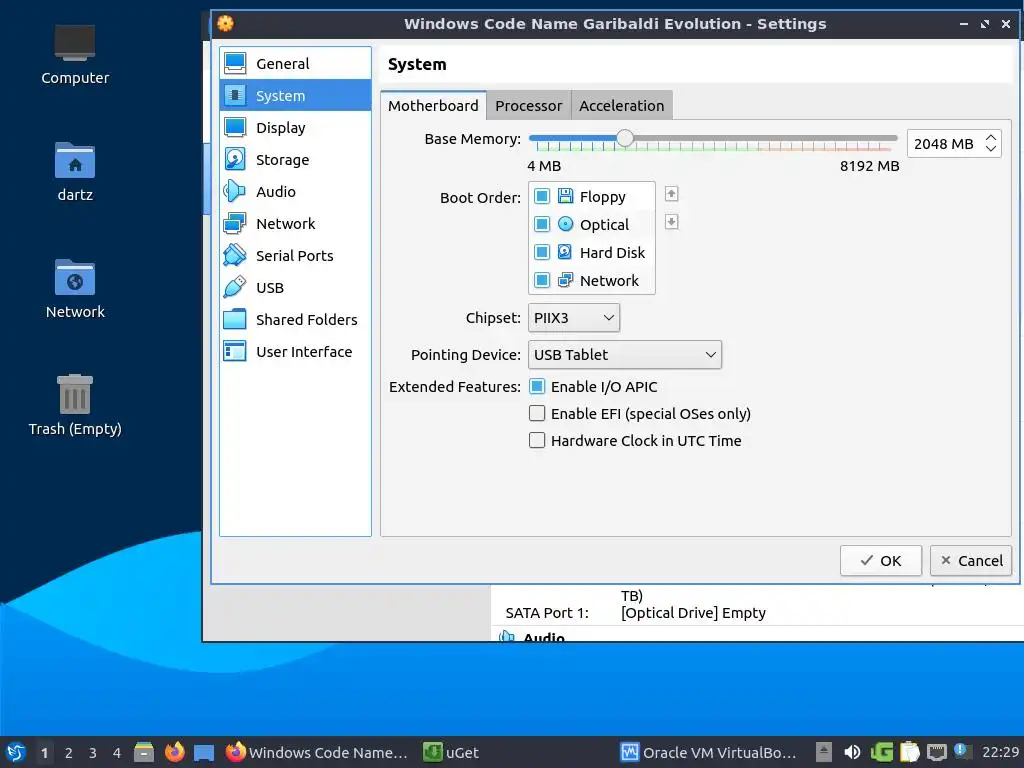The width and height of the screenshot is (1024, 768).
Task: Click the tray expander arrow icon
Action: tap(824, 752)
